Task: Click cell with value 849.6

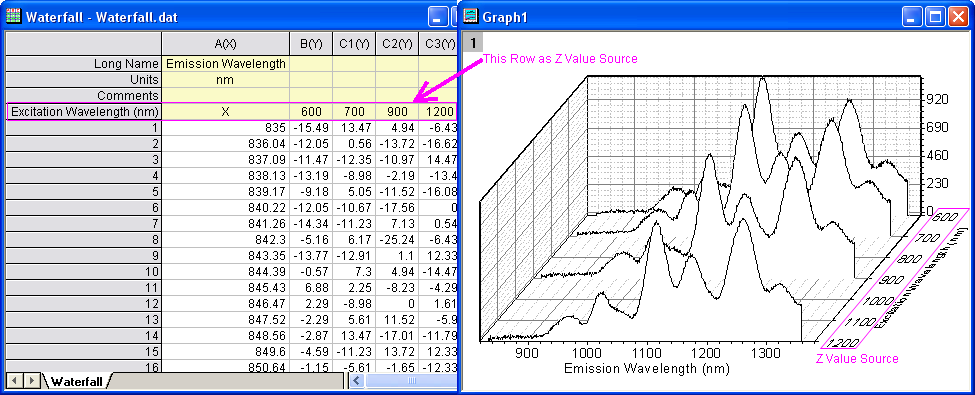Action: click(226, 351)
